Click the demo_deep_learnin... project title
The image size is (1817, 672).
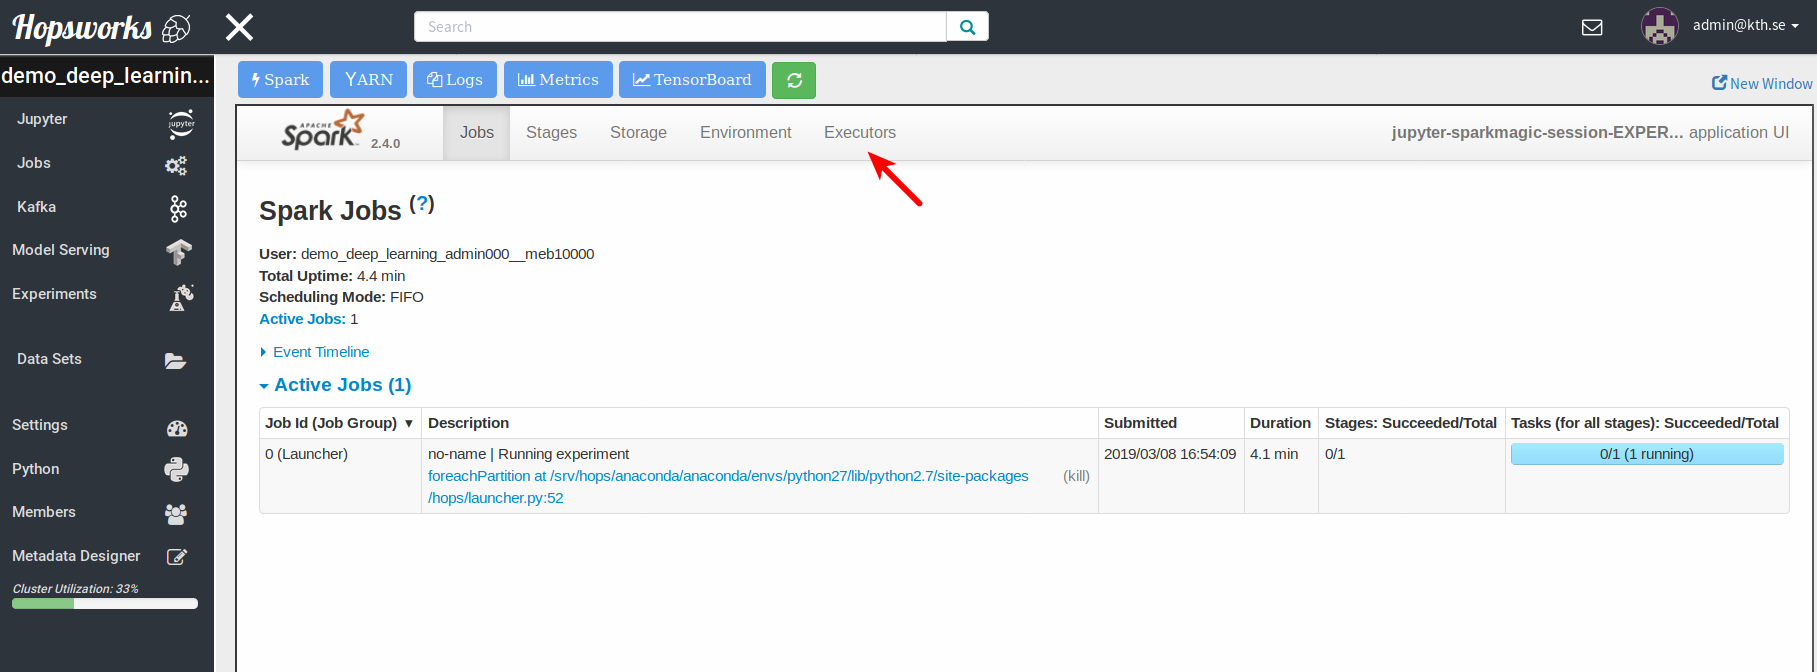pyautogui.click(x=106, y=76)
